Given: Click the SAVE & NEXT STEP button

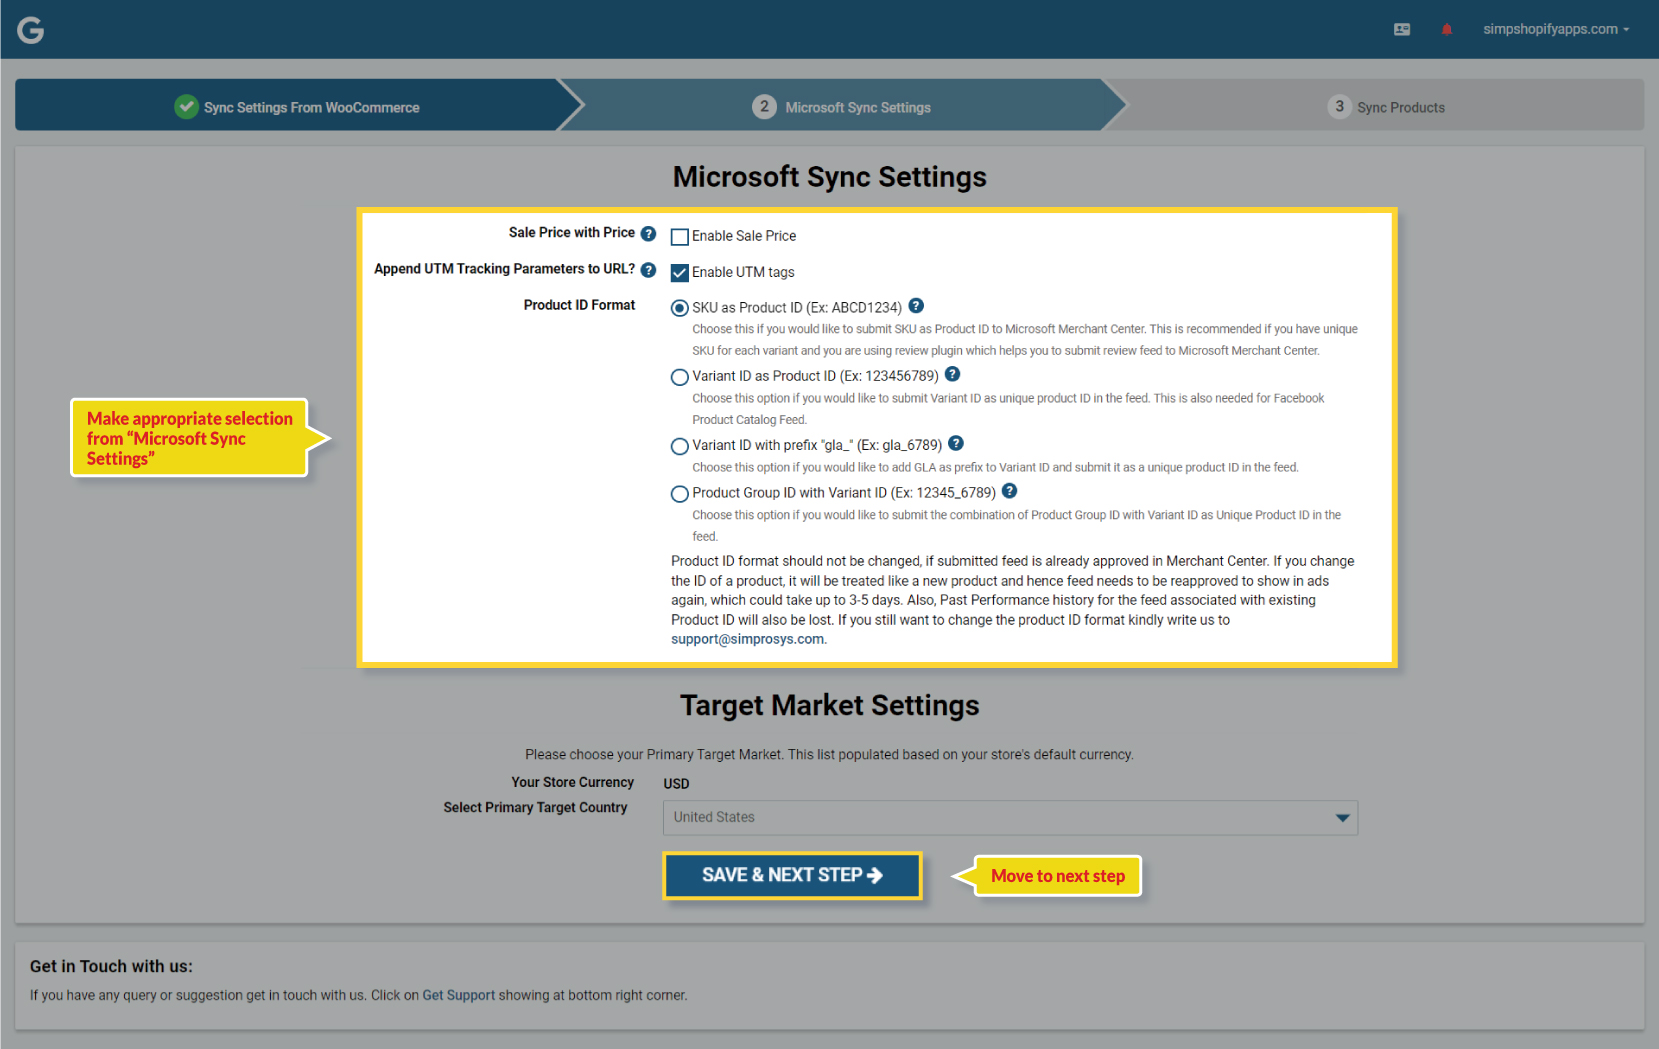Looking at the screenshot, I should tap(792, 875).
